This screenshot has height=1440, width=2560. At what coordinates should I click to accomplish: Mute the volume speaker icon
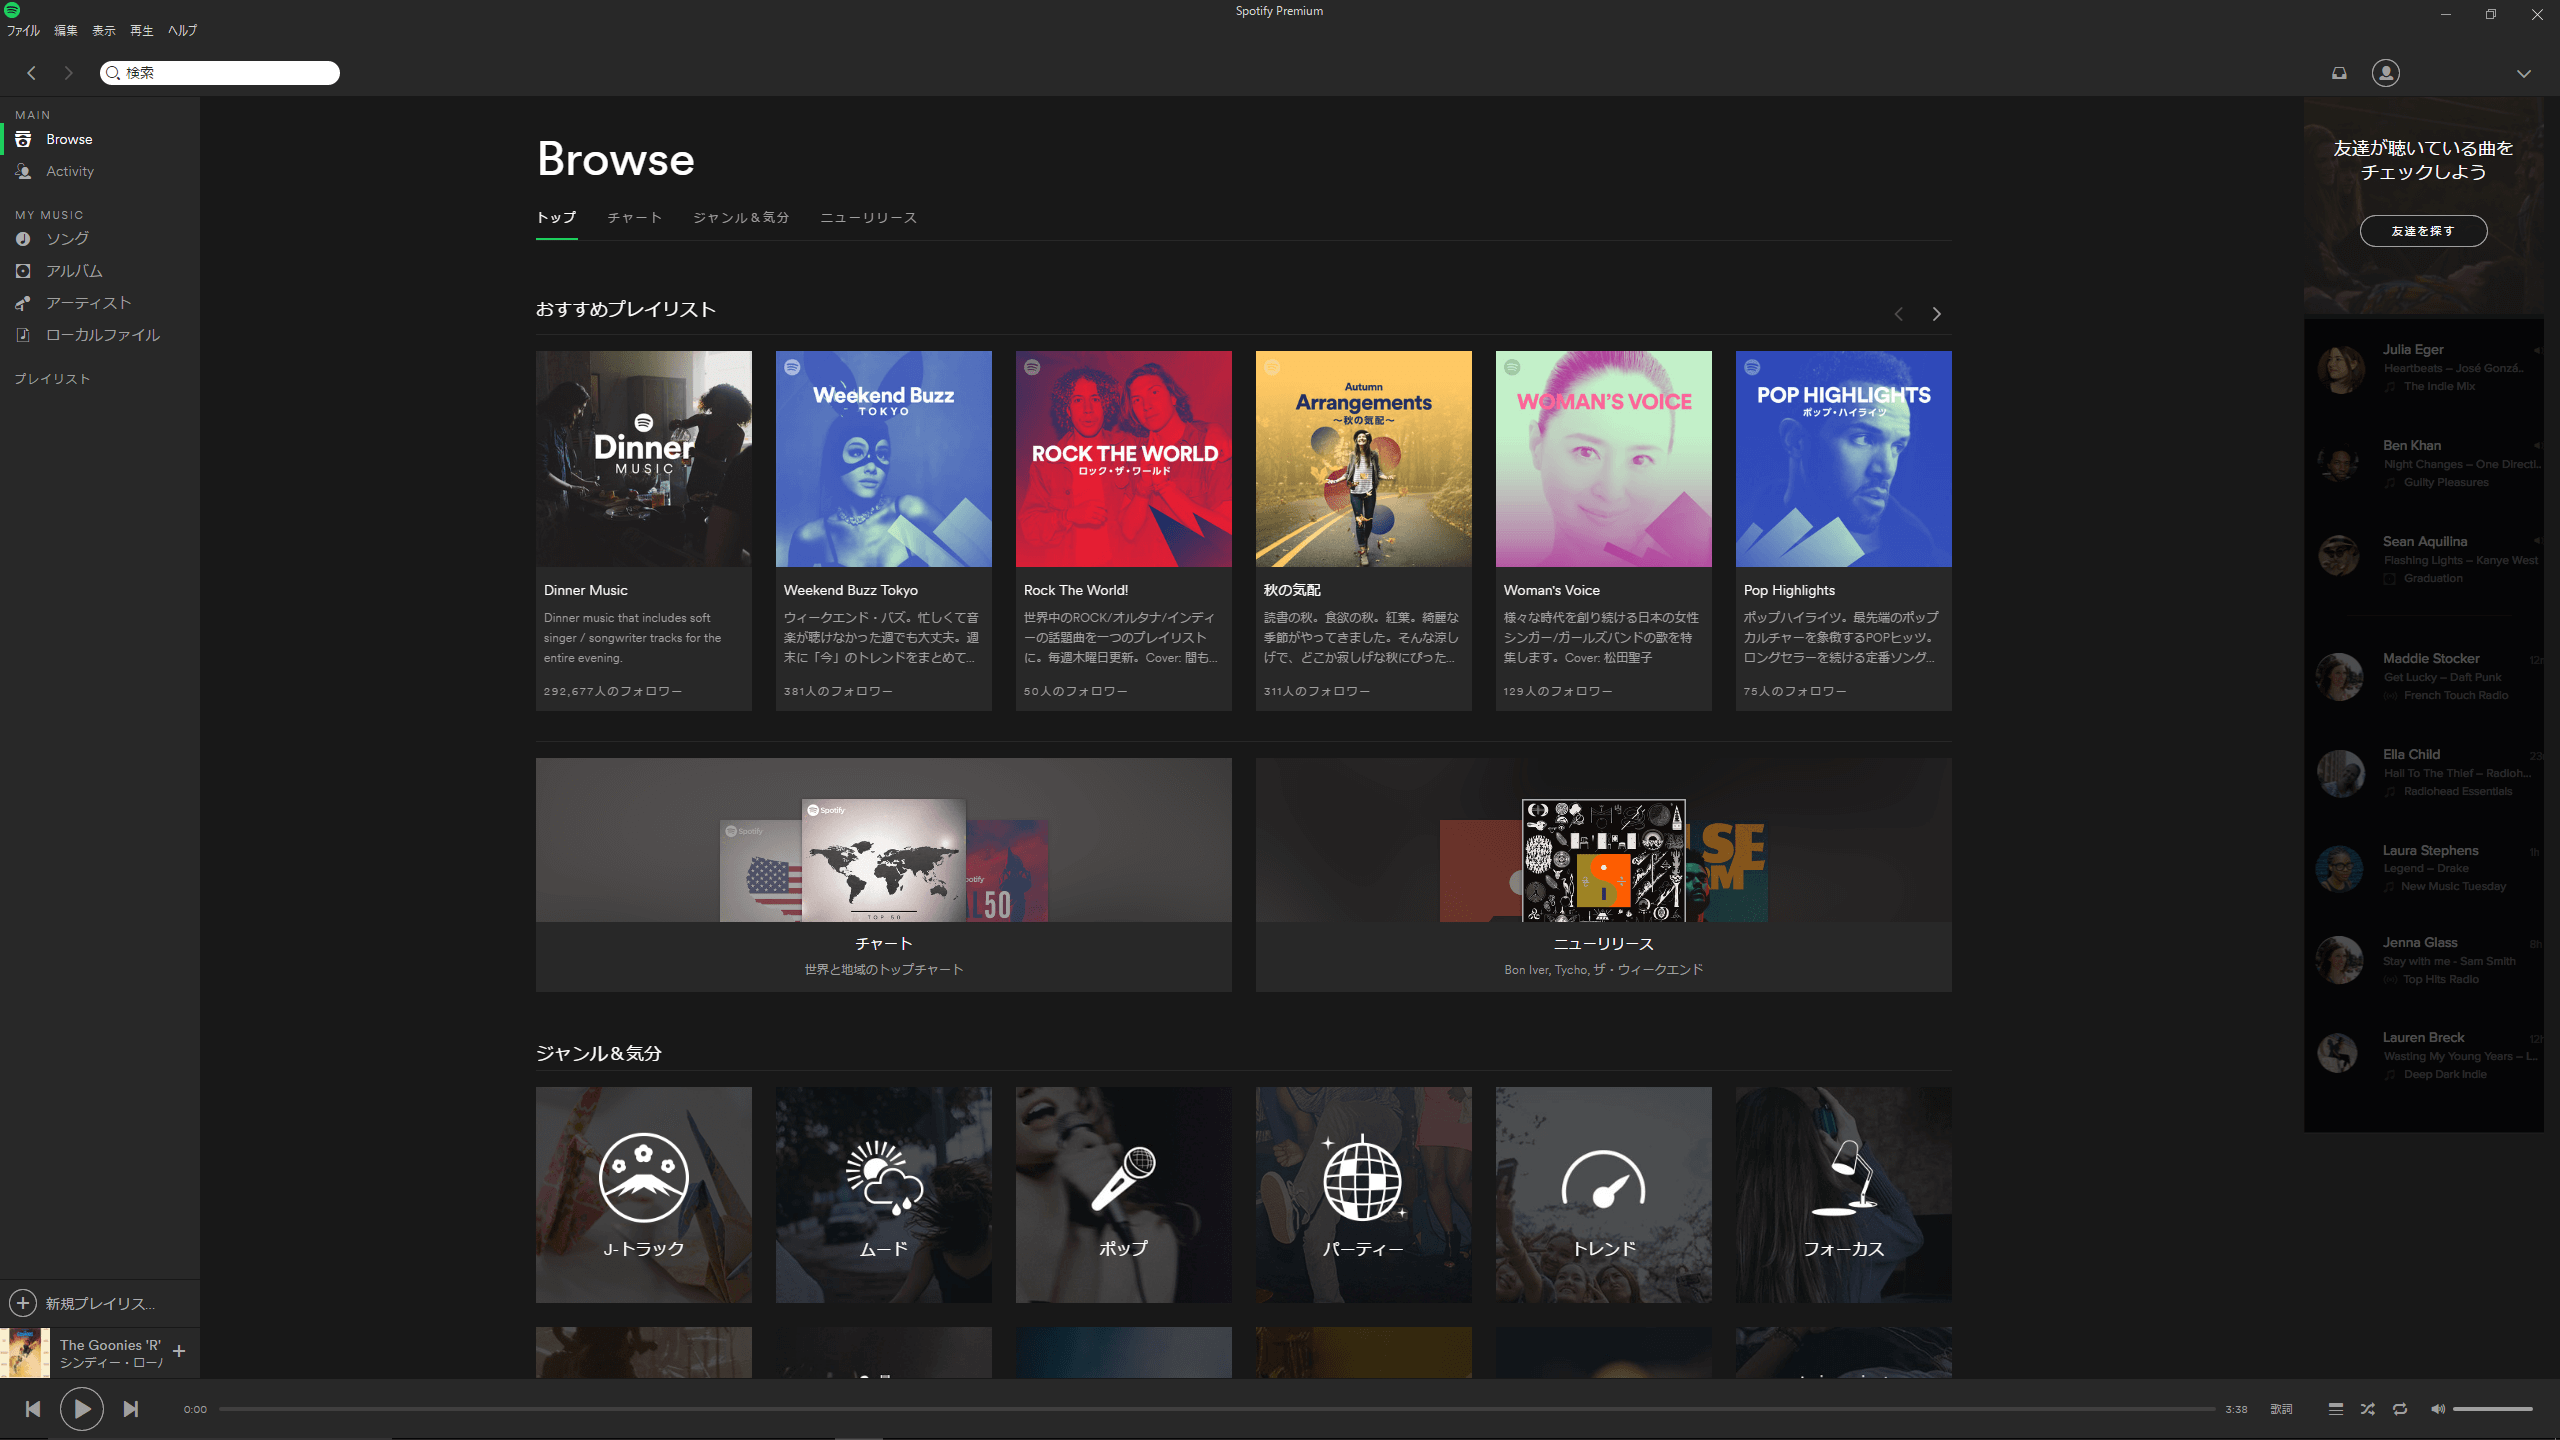pos(2438,1409)
